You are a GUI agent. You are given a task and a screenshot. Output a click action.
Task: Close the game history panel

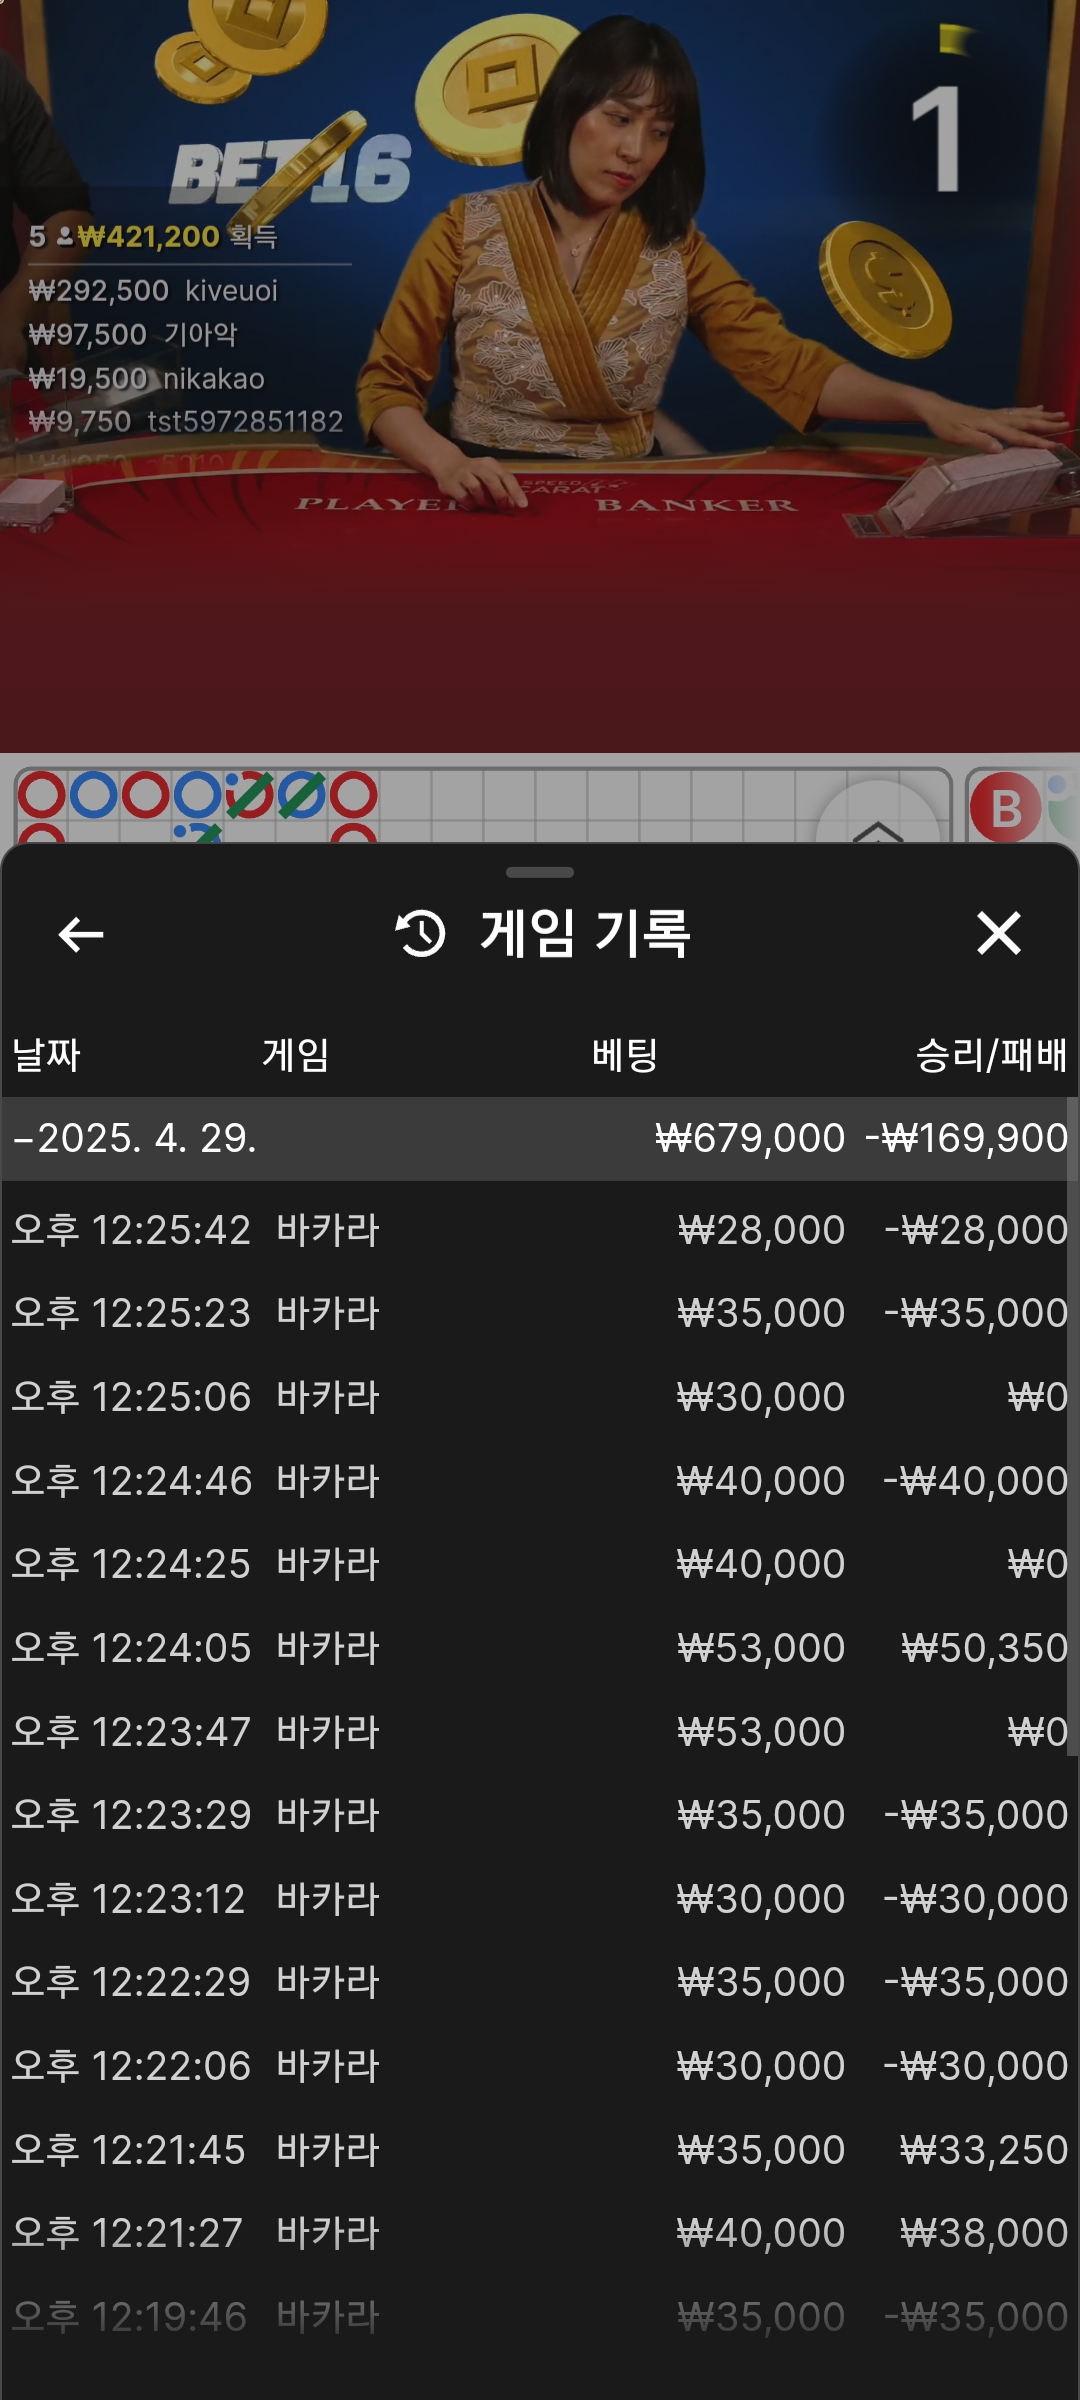pyautogui.click(x=998, y=934)
